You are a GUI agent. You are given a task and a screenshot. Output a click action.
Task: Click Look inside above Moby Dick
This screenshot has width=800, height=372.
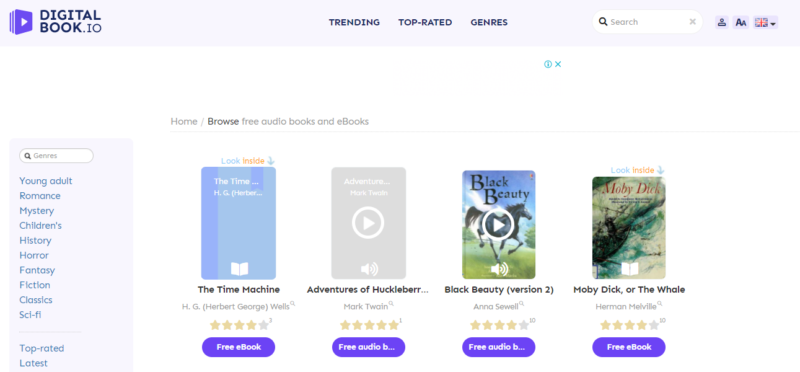point(638,170)
